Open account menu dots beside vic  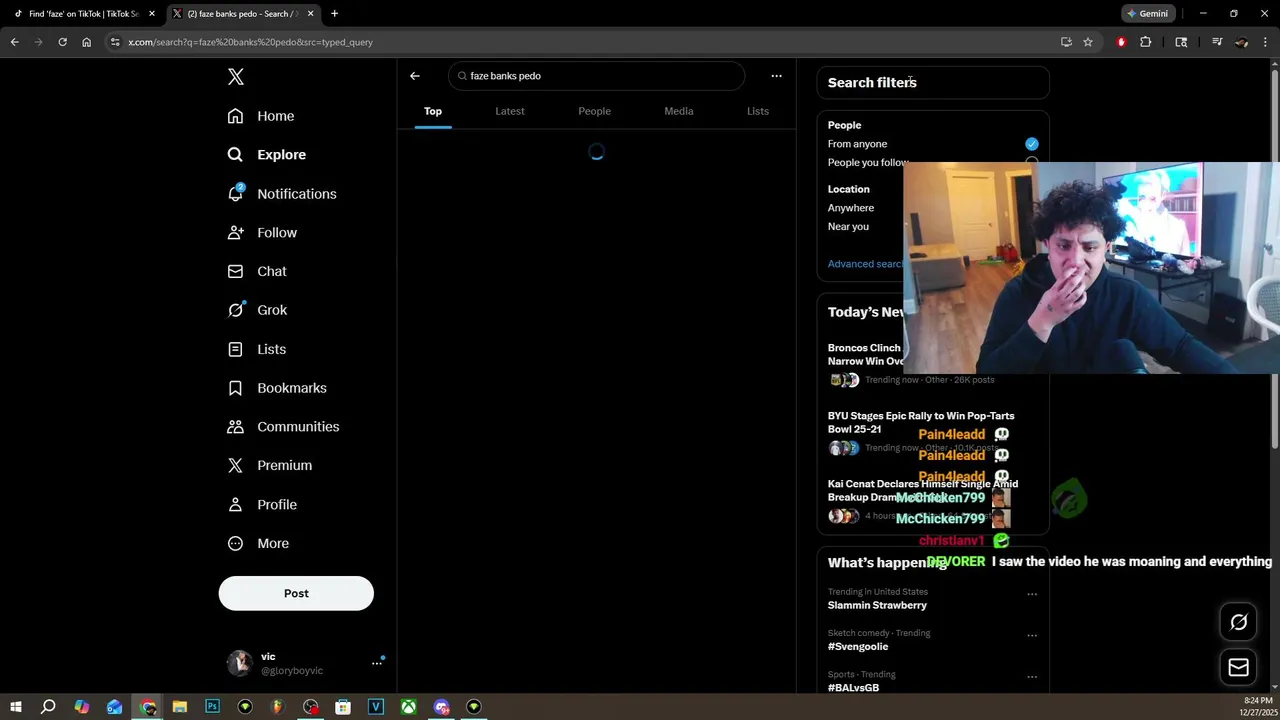point(377,662)
